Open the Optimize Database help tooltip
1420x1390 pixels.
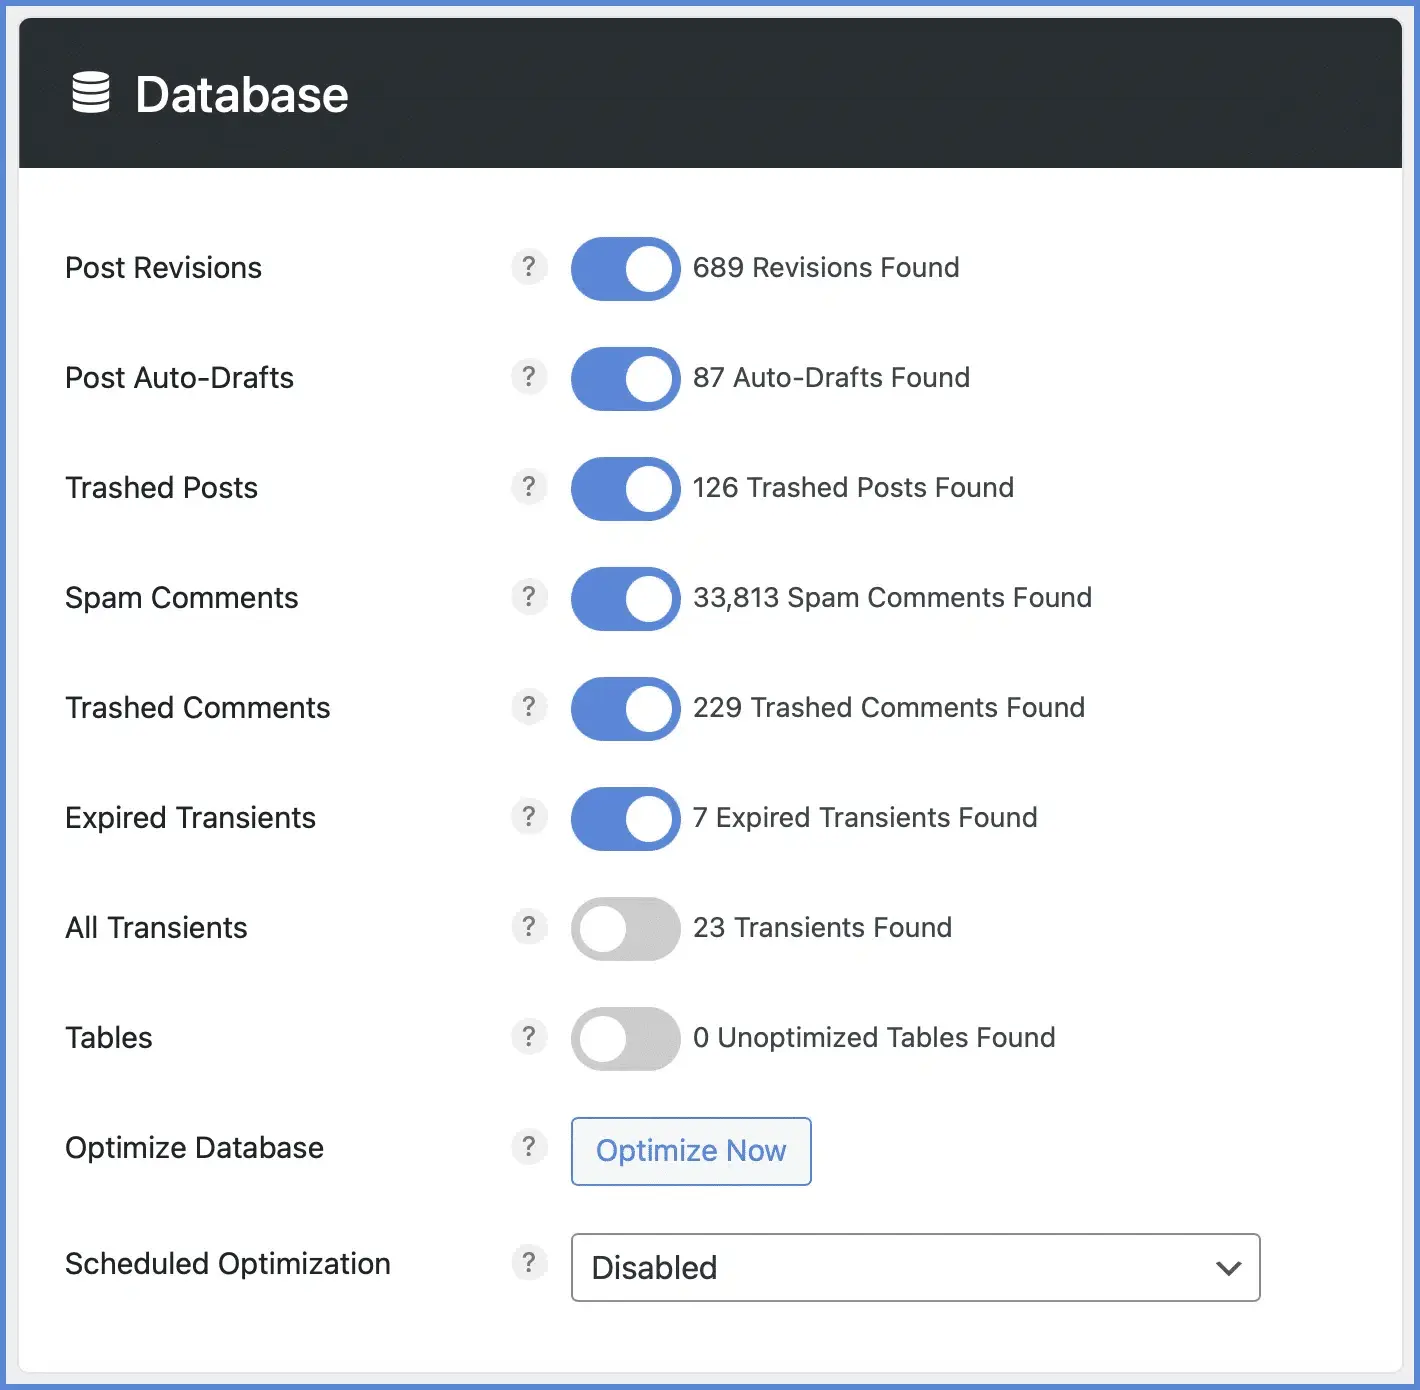pyautogui.click(x=529, y=1147)
